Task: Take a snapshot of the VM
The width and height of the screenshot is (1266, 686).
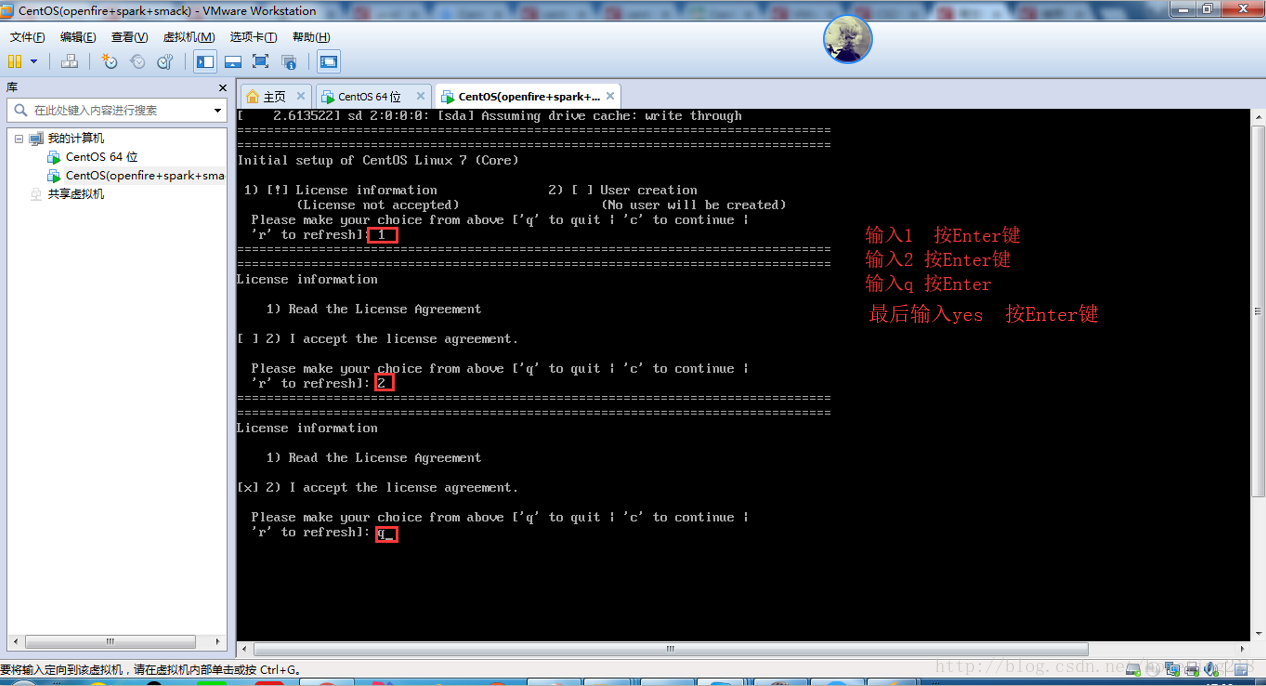Action: pyautogui.click(x=109, y=62)
